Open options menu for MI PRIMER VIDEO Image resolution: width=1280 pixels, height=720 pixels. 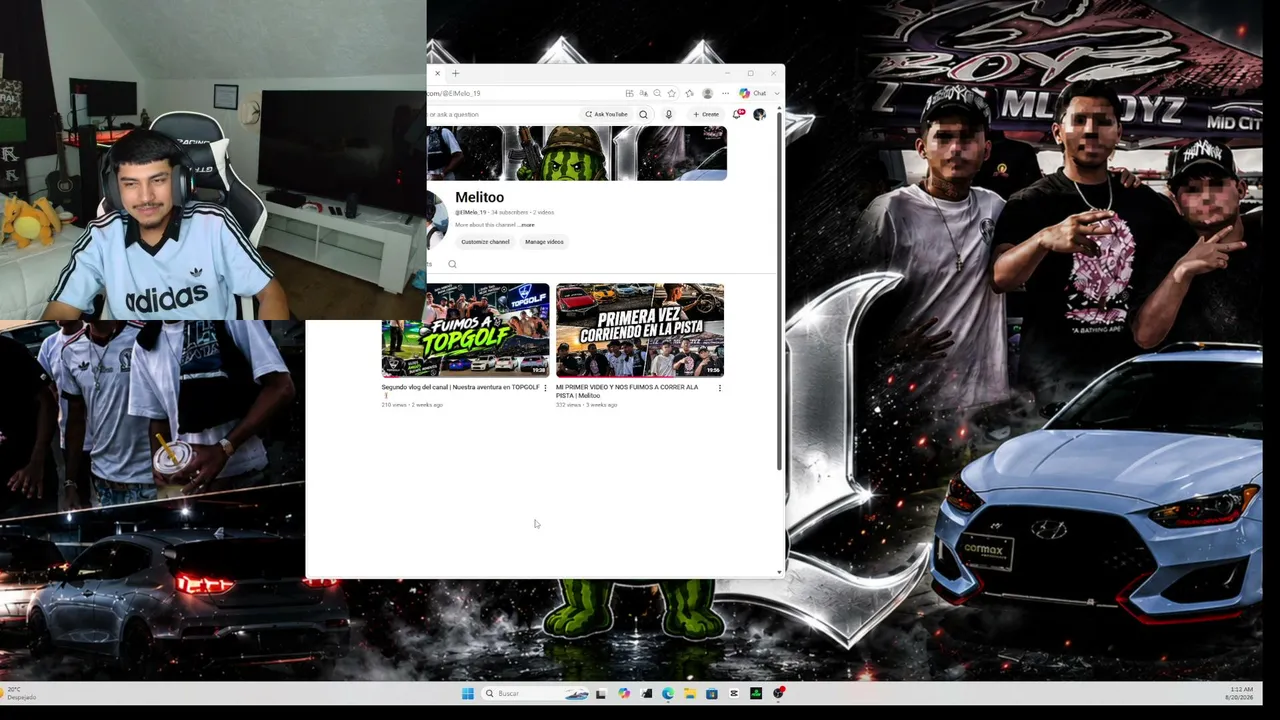[x=719, y=388]
